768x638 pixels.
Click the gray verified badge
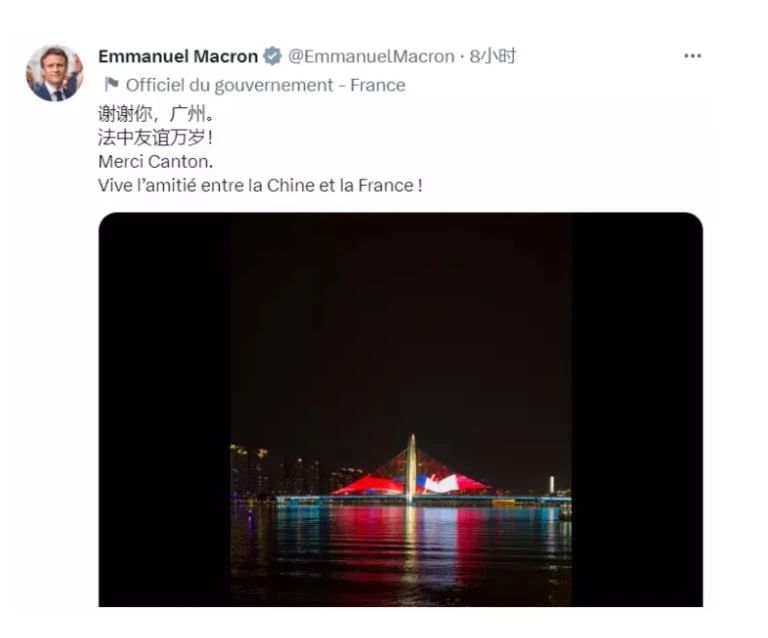(272, 56)
